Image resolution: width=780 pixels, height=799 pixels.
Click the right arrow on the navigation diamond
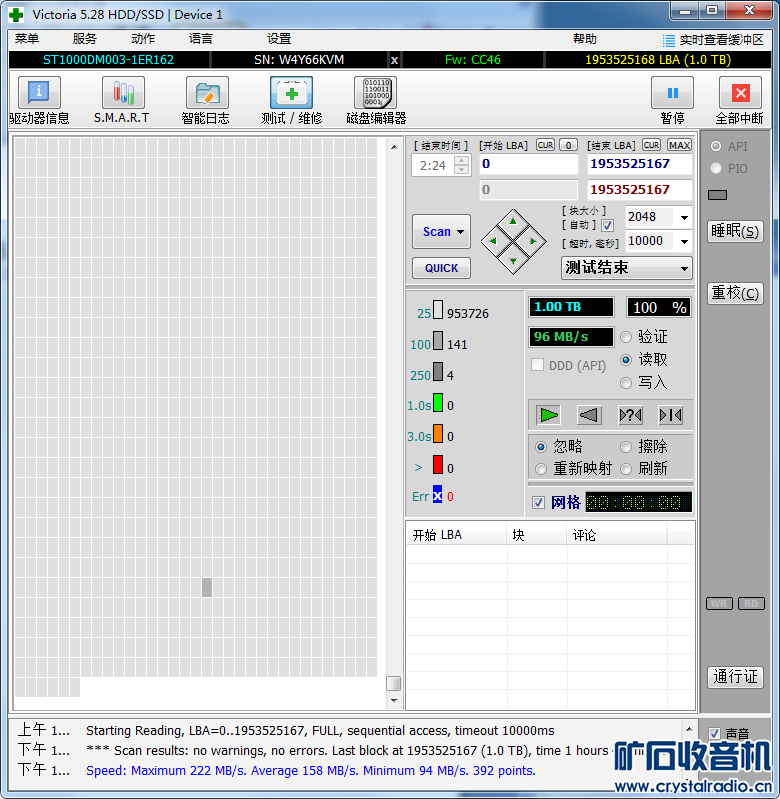533,242
